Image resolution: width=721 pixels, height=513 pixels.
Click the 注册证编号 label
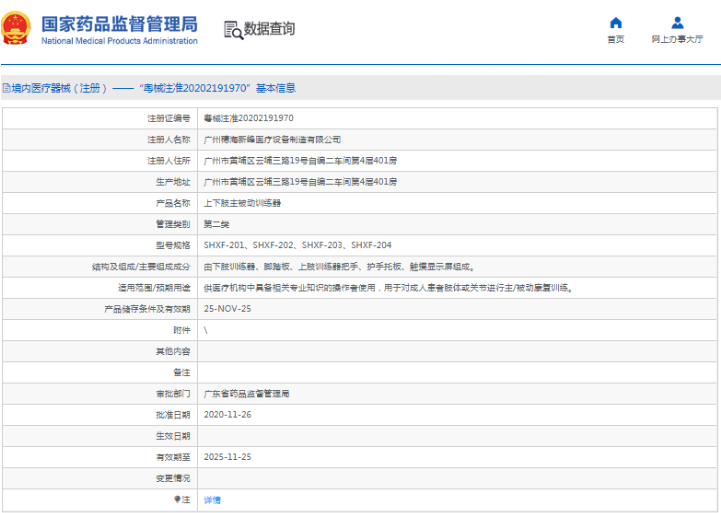click(169, 118)
